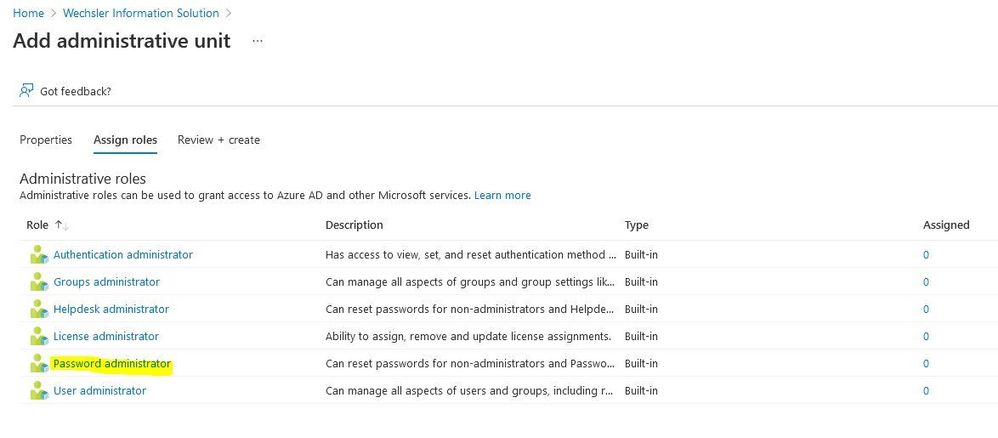Click the Helpdesk administrator role icon

tap(39, 309)
